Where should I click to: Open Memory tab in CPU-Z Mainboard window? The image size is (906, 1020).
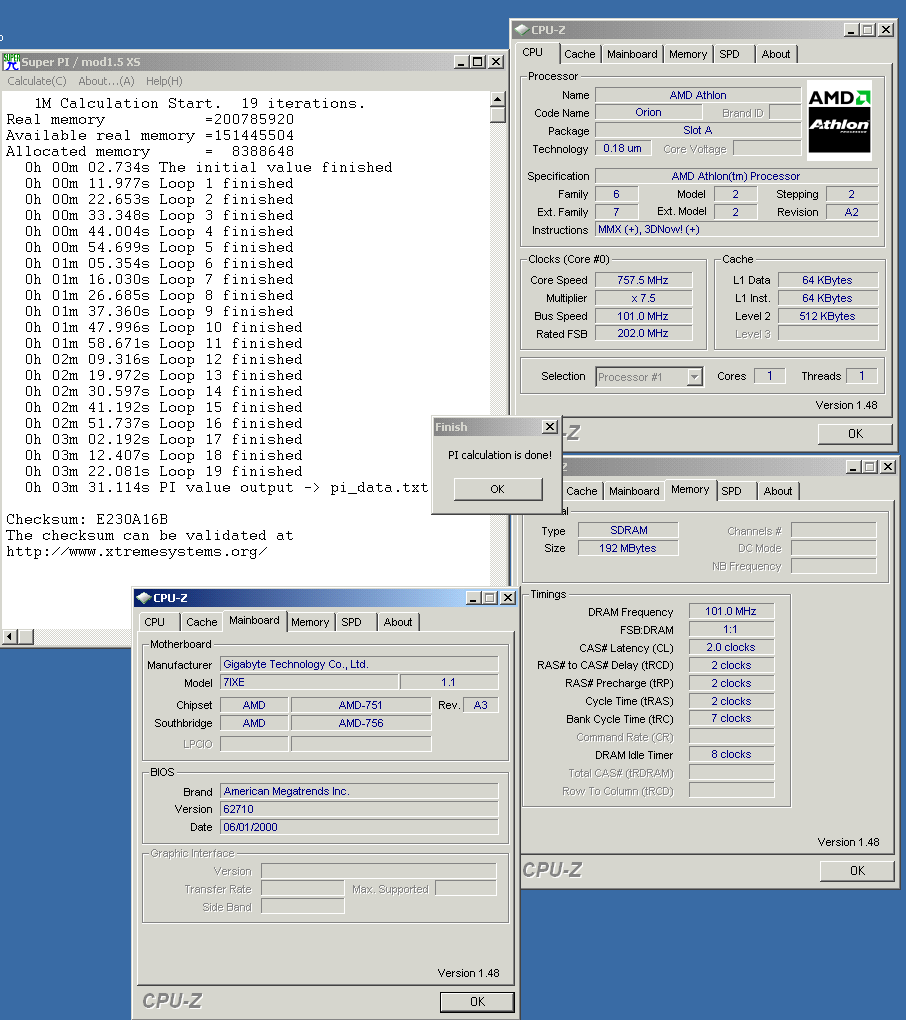310,622
